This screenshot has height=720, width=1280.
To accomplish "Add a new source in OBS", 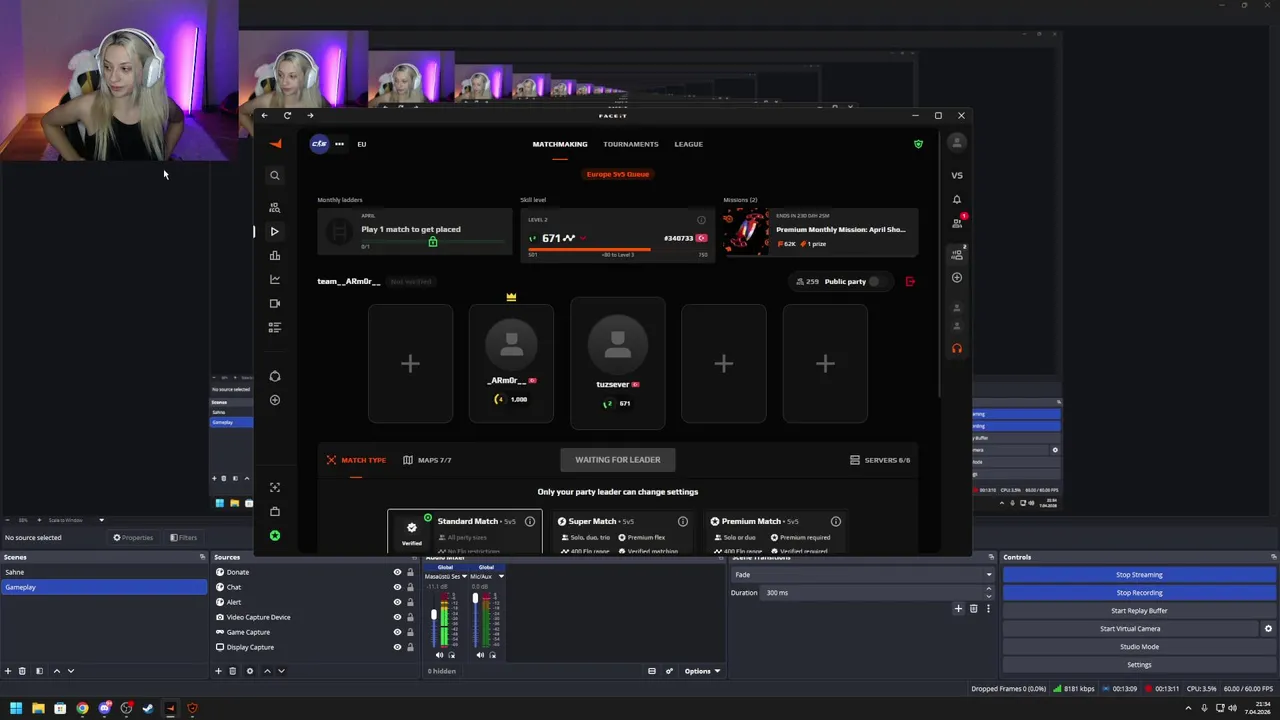I will click(x=218, y=671).
